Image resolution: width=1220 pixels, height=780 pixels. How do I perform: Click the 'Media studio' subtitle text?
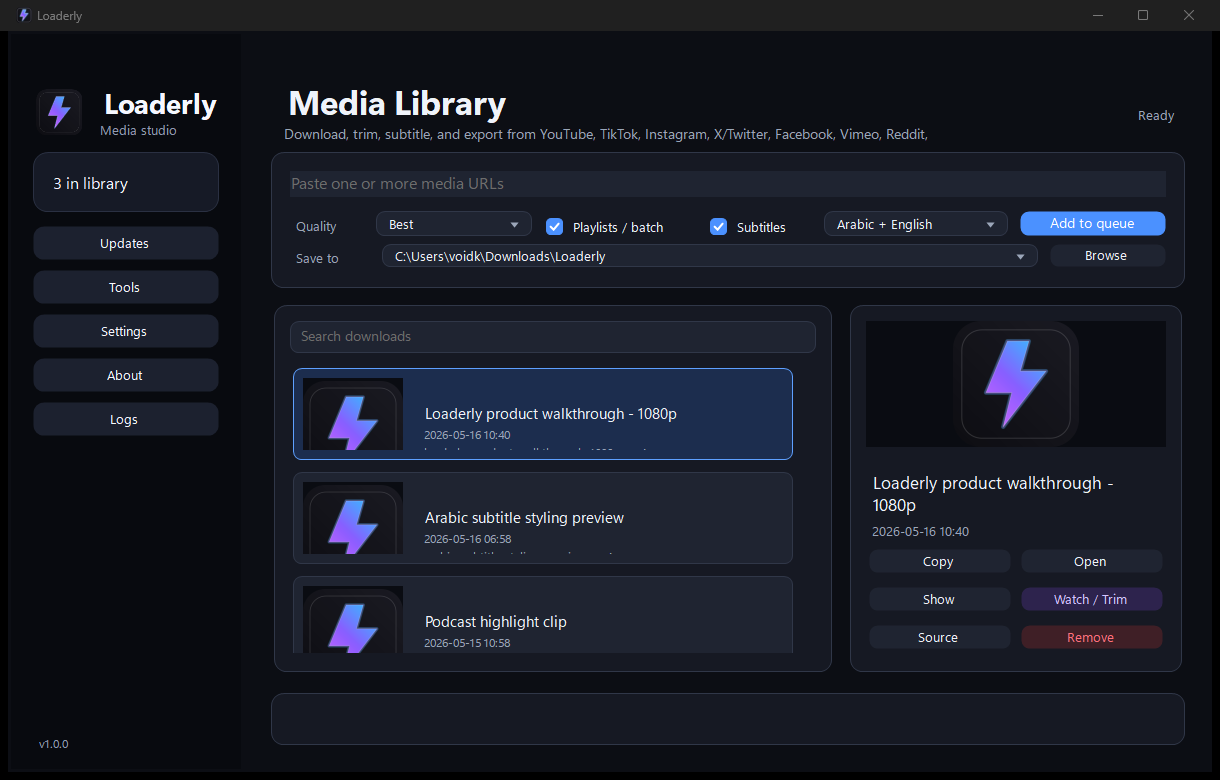[138, 130]
